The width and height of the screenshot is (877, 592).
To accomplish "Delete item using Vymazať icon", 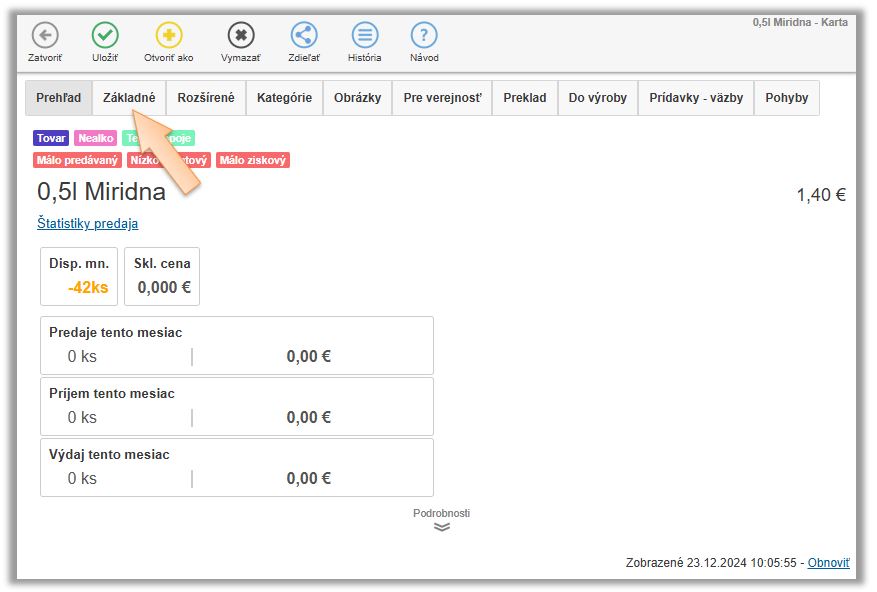I will coord(240,35).
